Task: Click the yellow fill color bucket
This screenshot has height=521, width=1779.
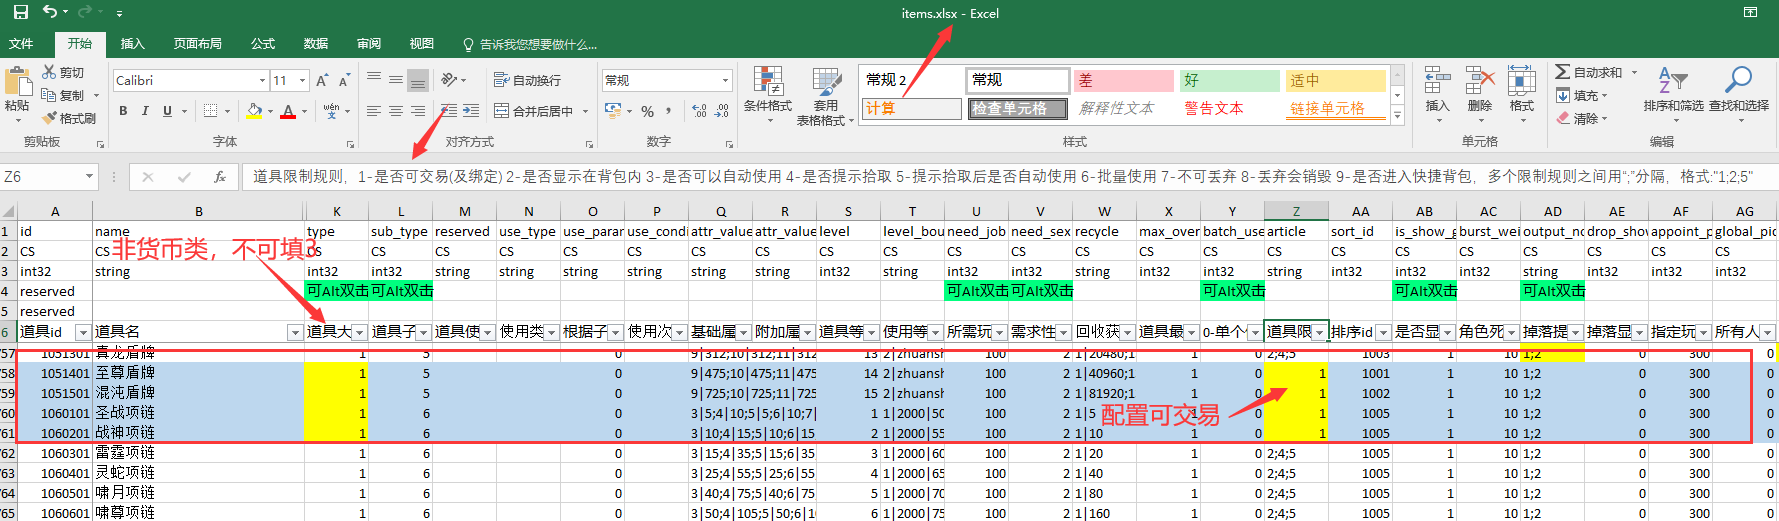Action: tap(254, 111)
